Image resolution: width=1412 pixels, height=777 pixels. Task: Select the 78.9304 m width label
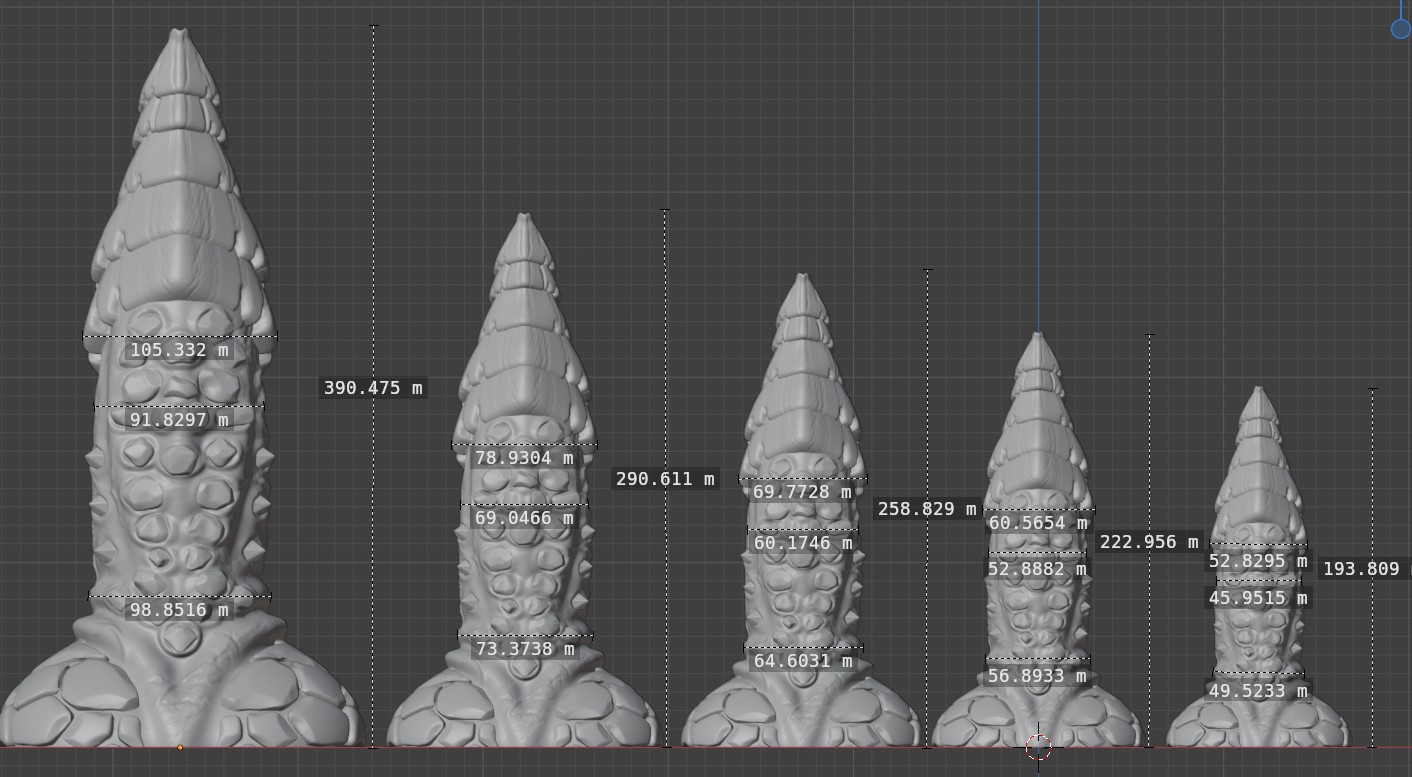[524, 458]
